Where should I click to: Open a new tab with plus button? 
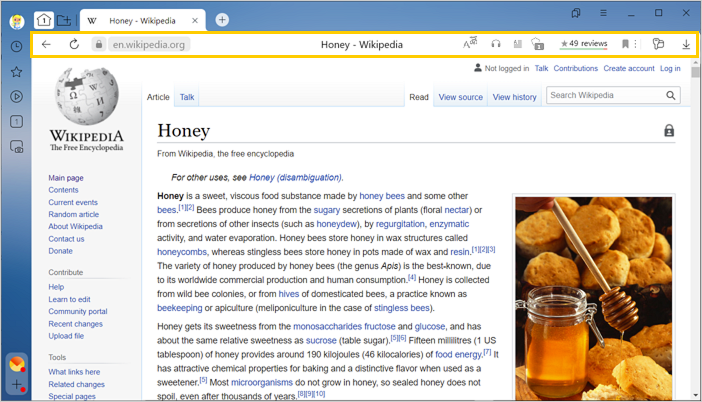coord(222,20)
